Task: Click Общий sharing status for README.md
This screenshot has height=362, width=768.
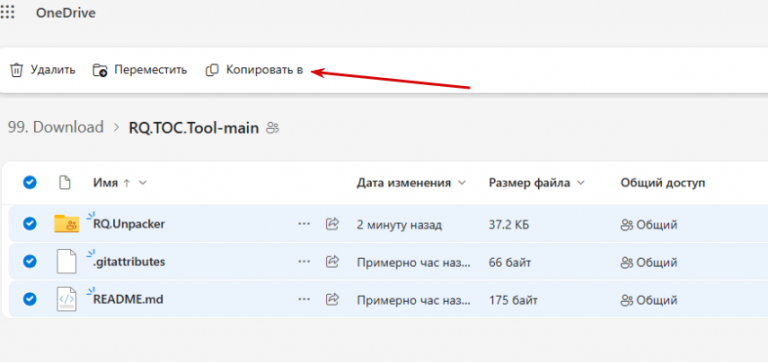Action: (x=649, y=300)
